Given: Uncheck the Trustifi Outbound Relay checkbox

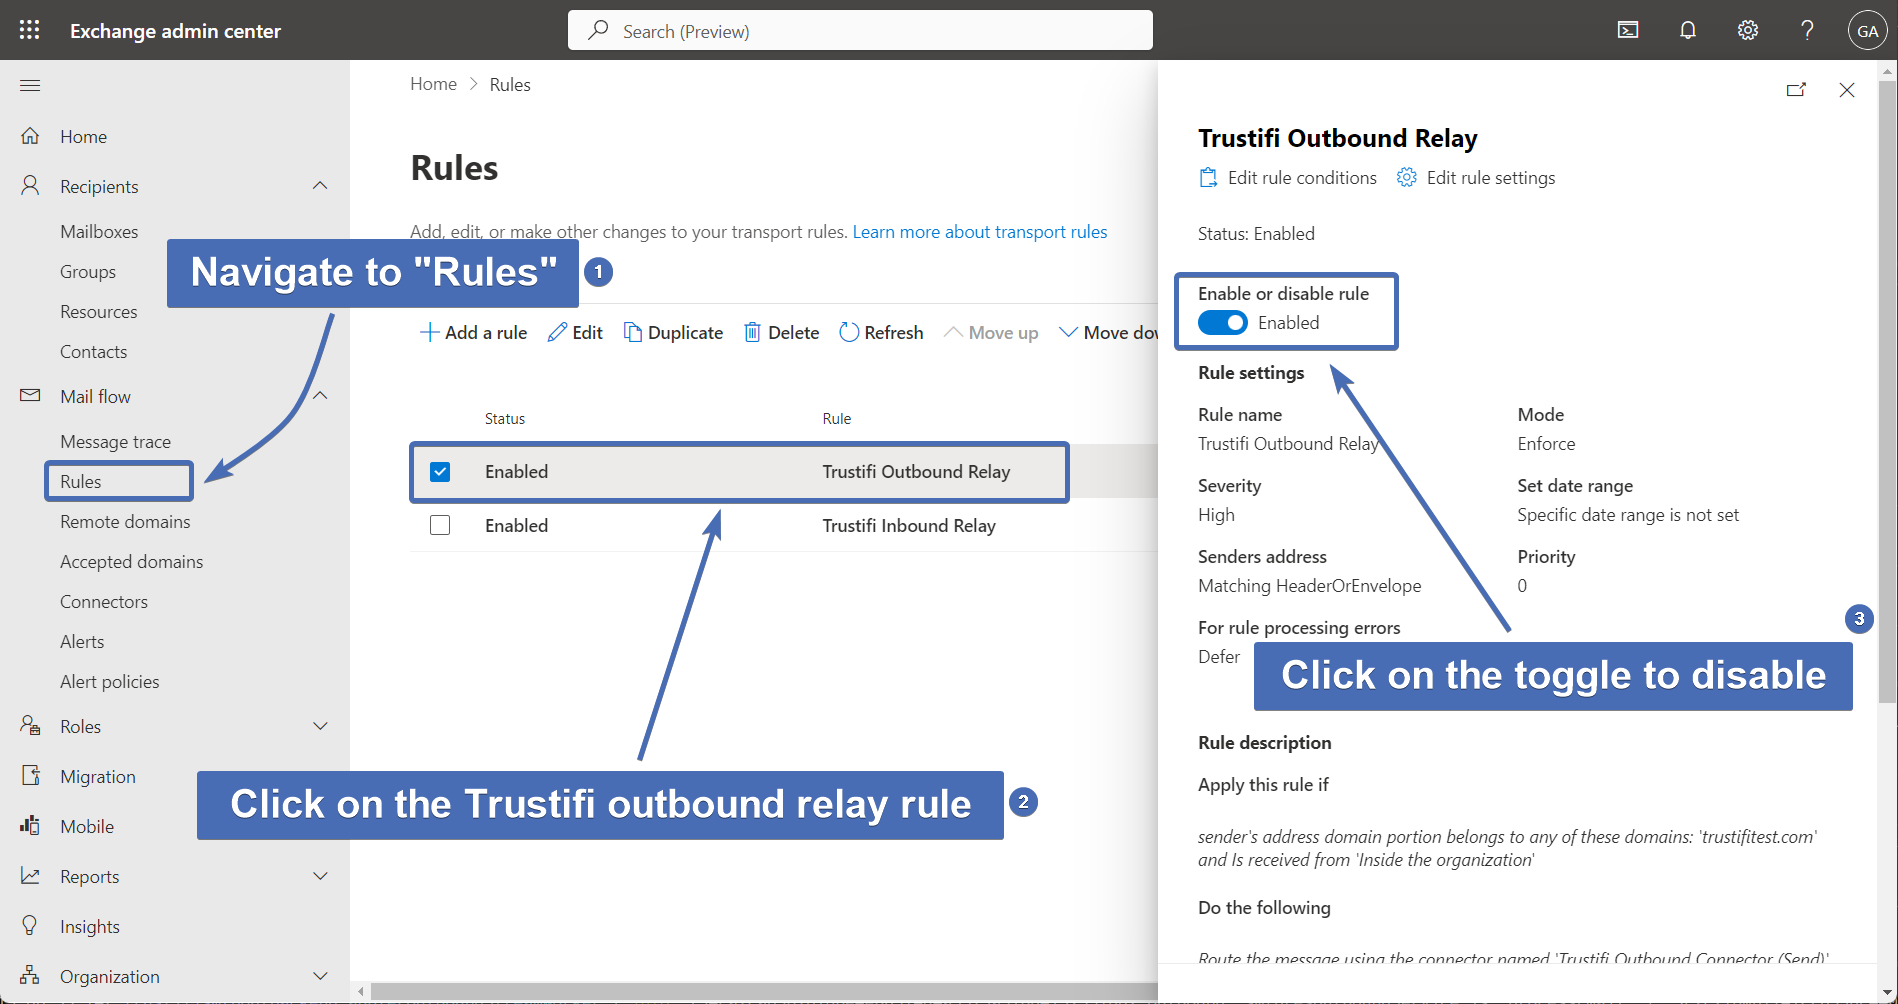Looking at the screenshot, I should pyautogui.click(x=440, y=472).
